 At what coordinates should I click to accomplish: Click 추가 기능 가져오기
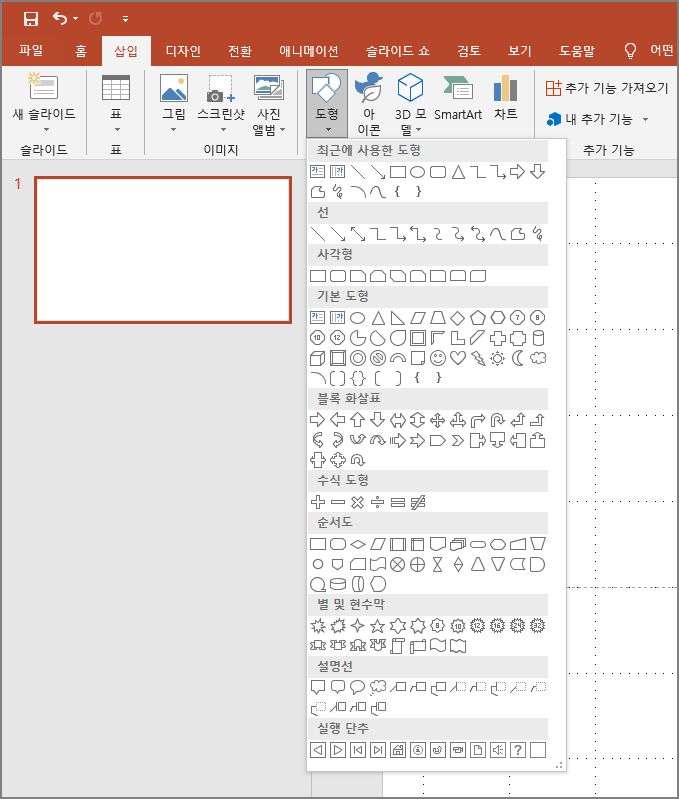(606, 88)
